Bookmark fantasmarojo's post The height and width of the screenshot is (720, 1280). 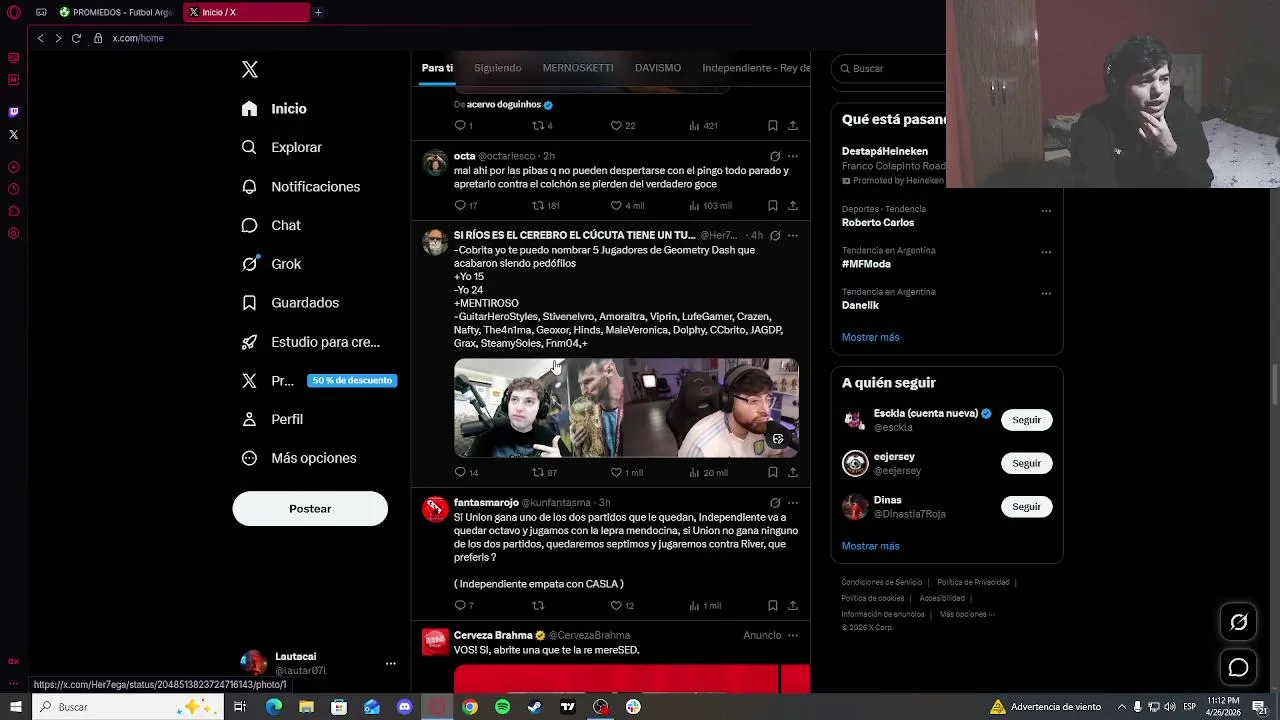point(772,605)
